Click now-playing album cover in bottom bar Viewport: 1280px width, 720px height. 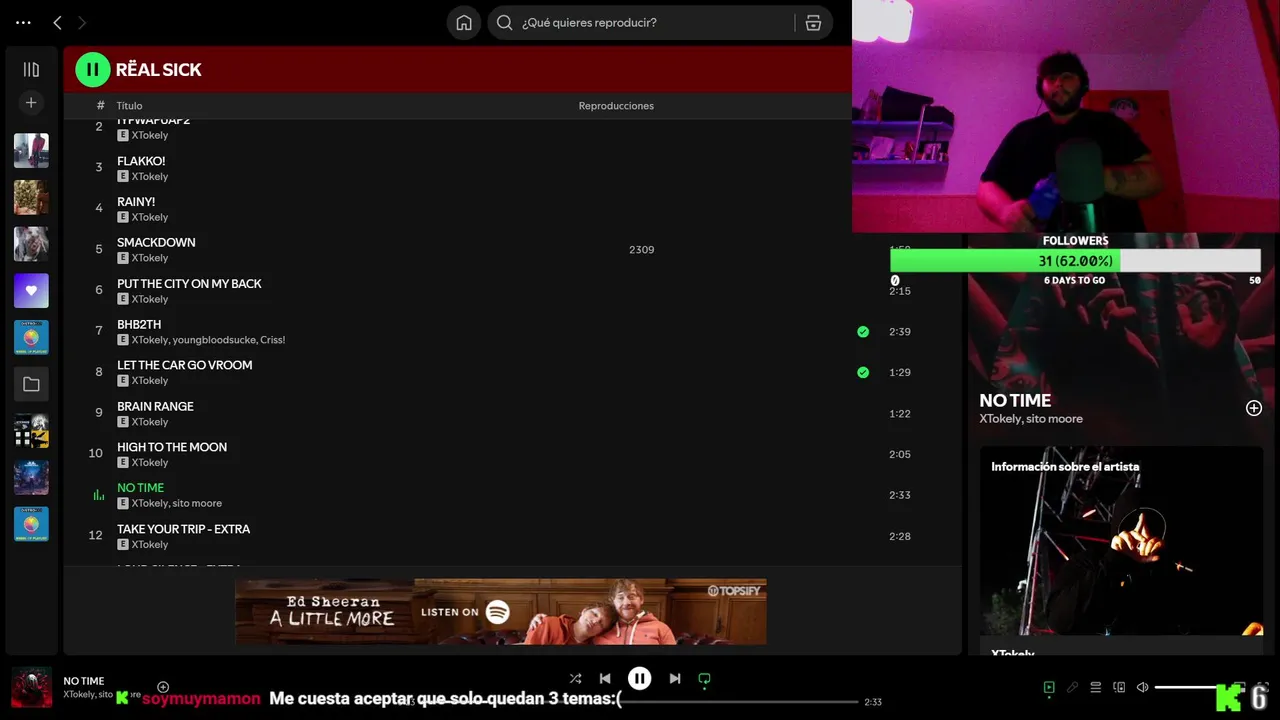click(31, 687)
